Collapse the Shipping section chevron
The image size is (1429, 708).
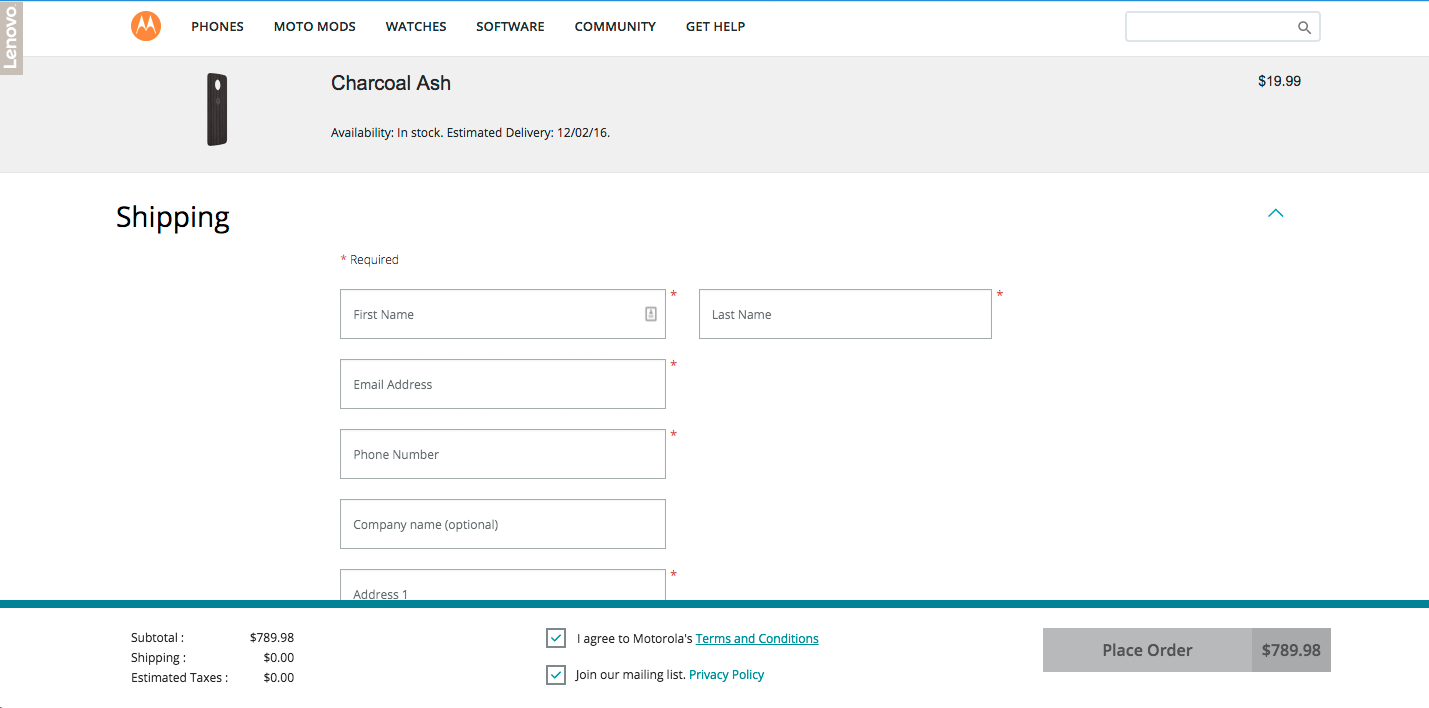(1275, 213)
